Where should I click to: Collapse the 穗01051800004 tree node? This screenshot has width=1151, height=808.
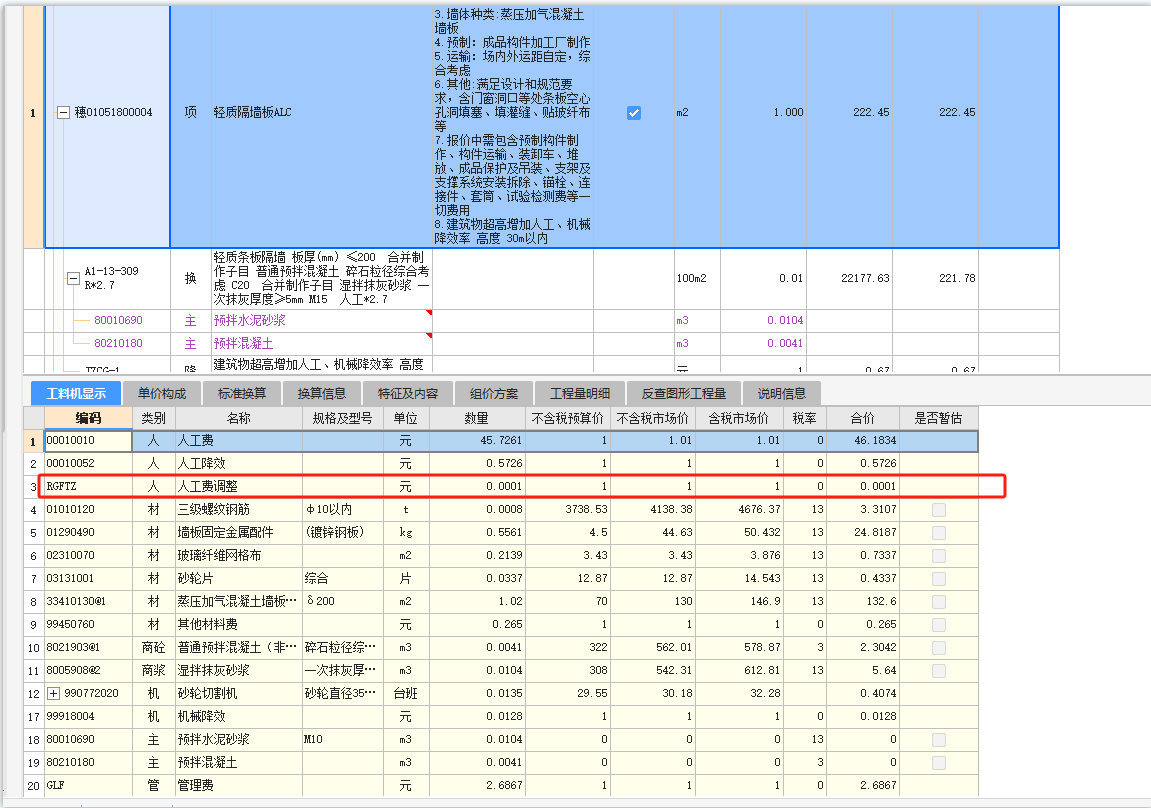[63, 112]
